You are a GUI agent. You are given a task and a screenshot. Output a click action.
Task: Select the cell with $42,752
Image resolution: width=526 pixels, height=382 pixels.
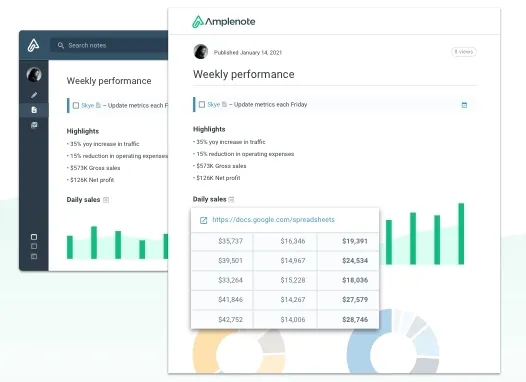pos(222,320)
